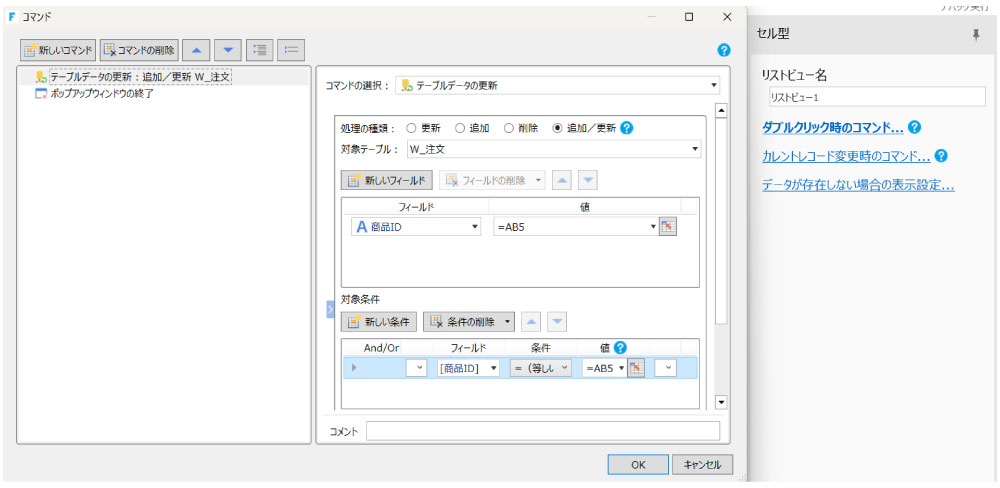Move field down with the arrow beside フィールドの削除

[588, 181]
